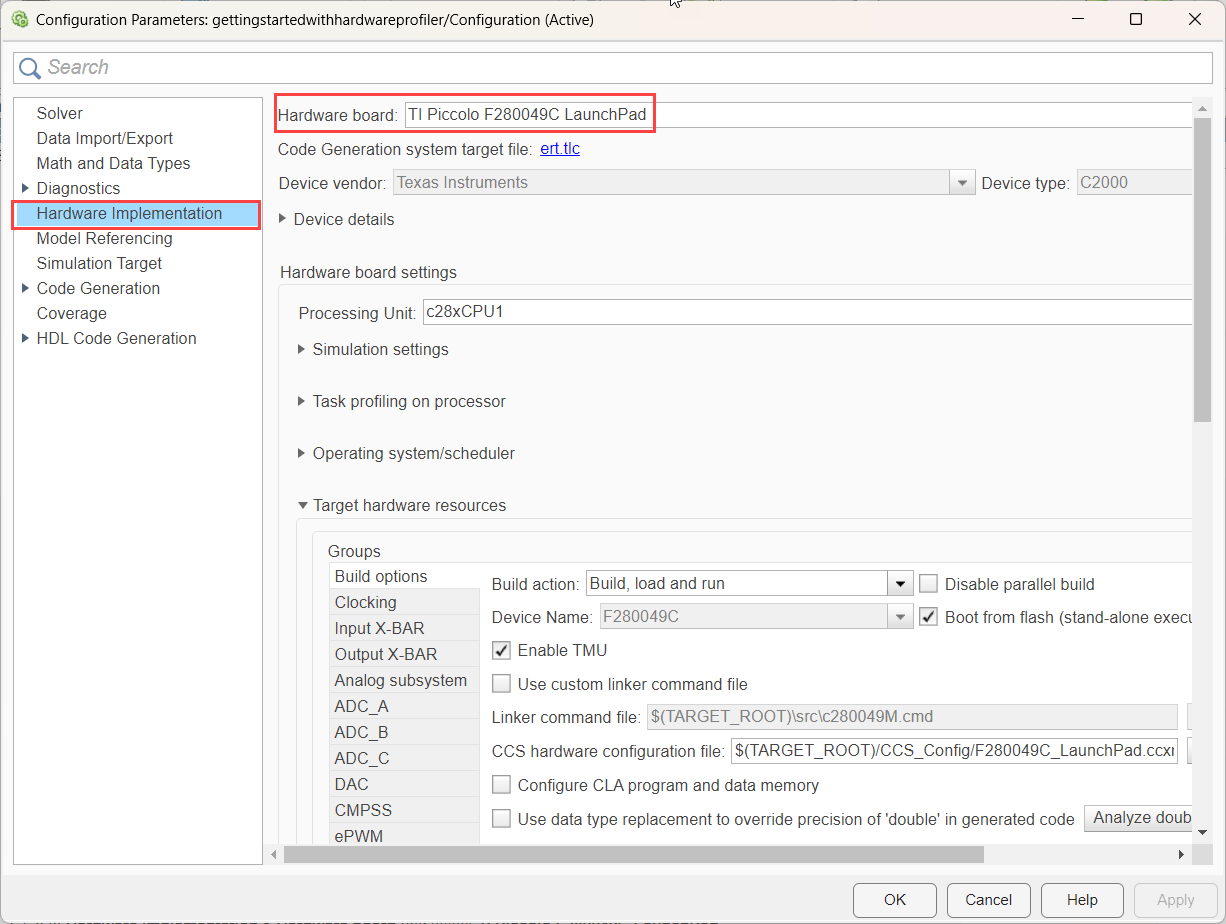Expand Task profiling on processor section
The image size is (1226, 924).
[x=301, y=401]
